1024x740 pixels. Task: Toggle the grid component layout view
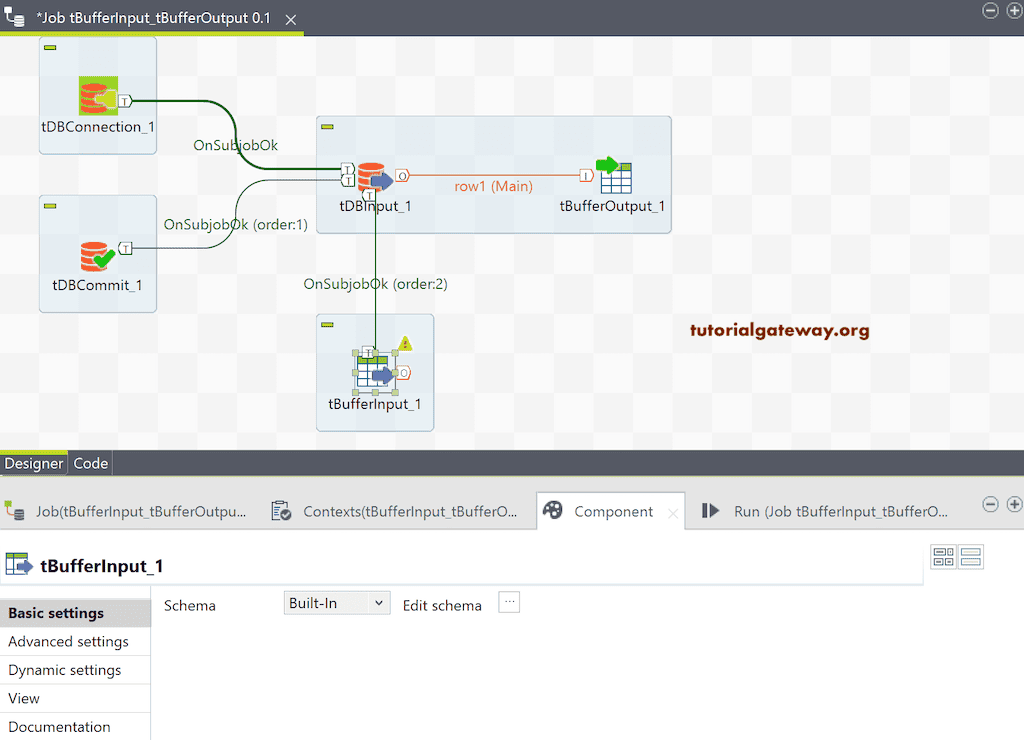[x=943, y=557]
